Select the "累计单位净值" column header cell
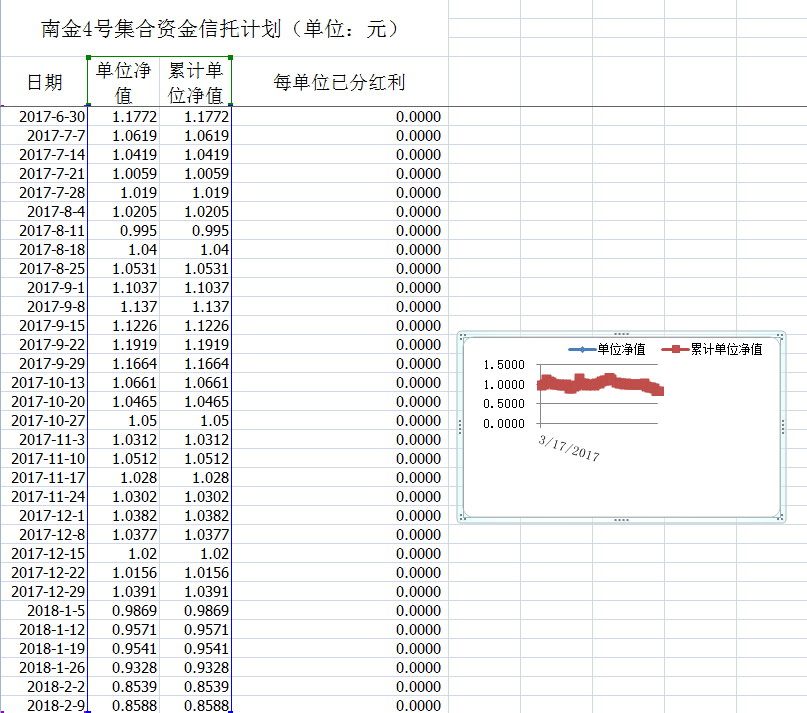Image resolution: width=807 pixels, height=713 pixels. coord(195,82)
